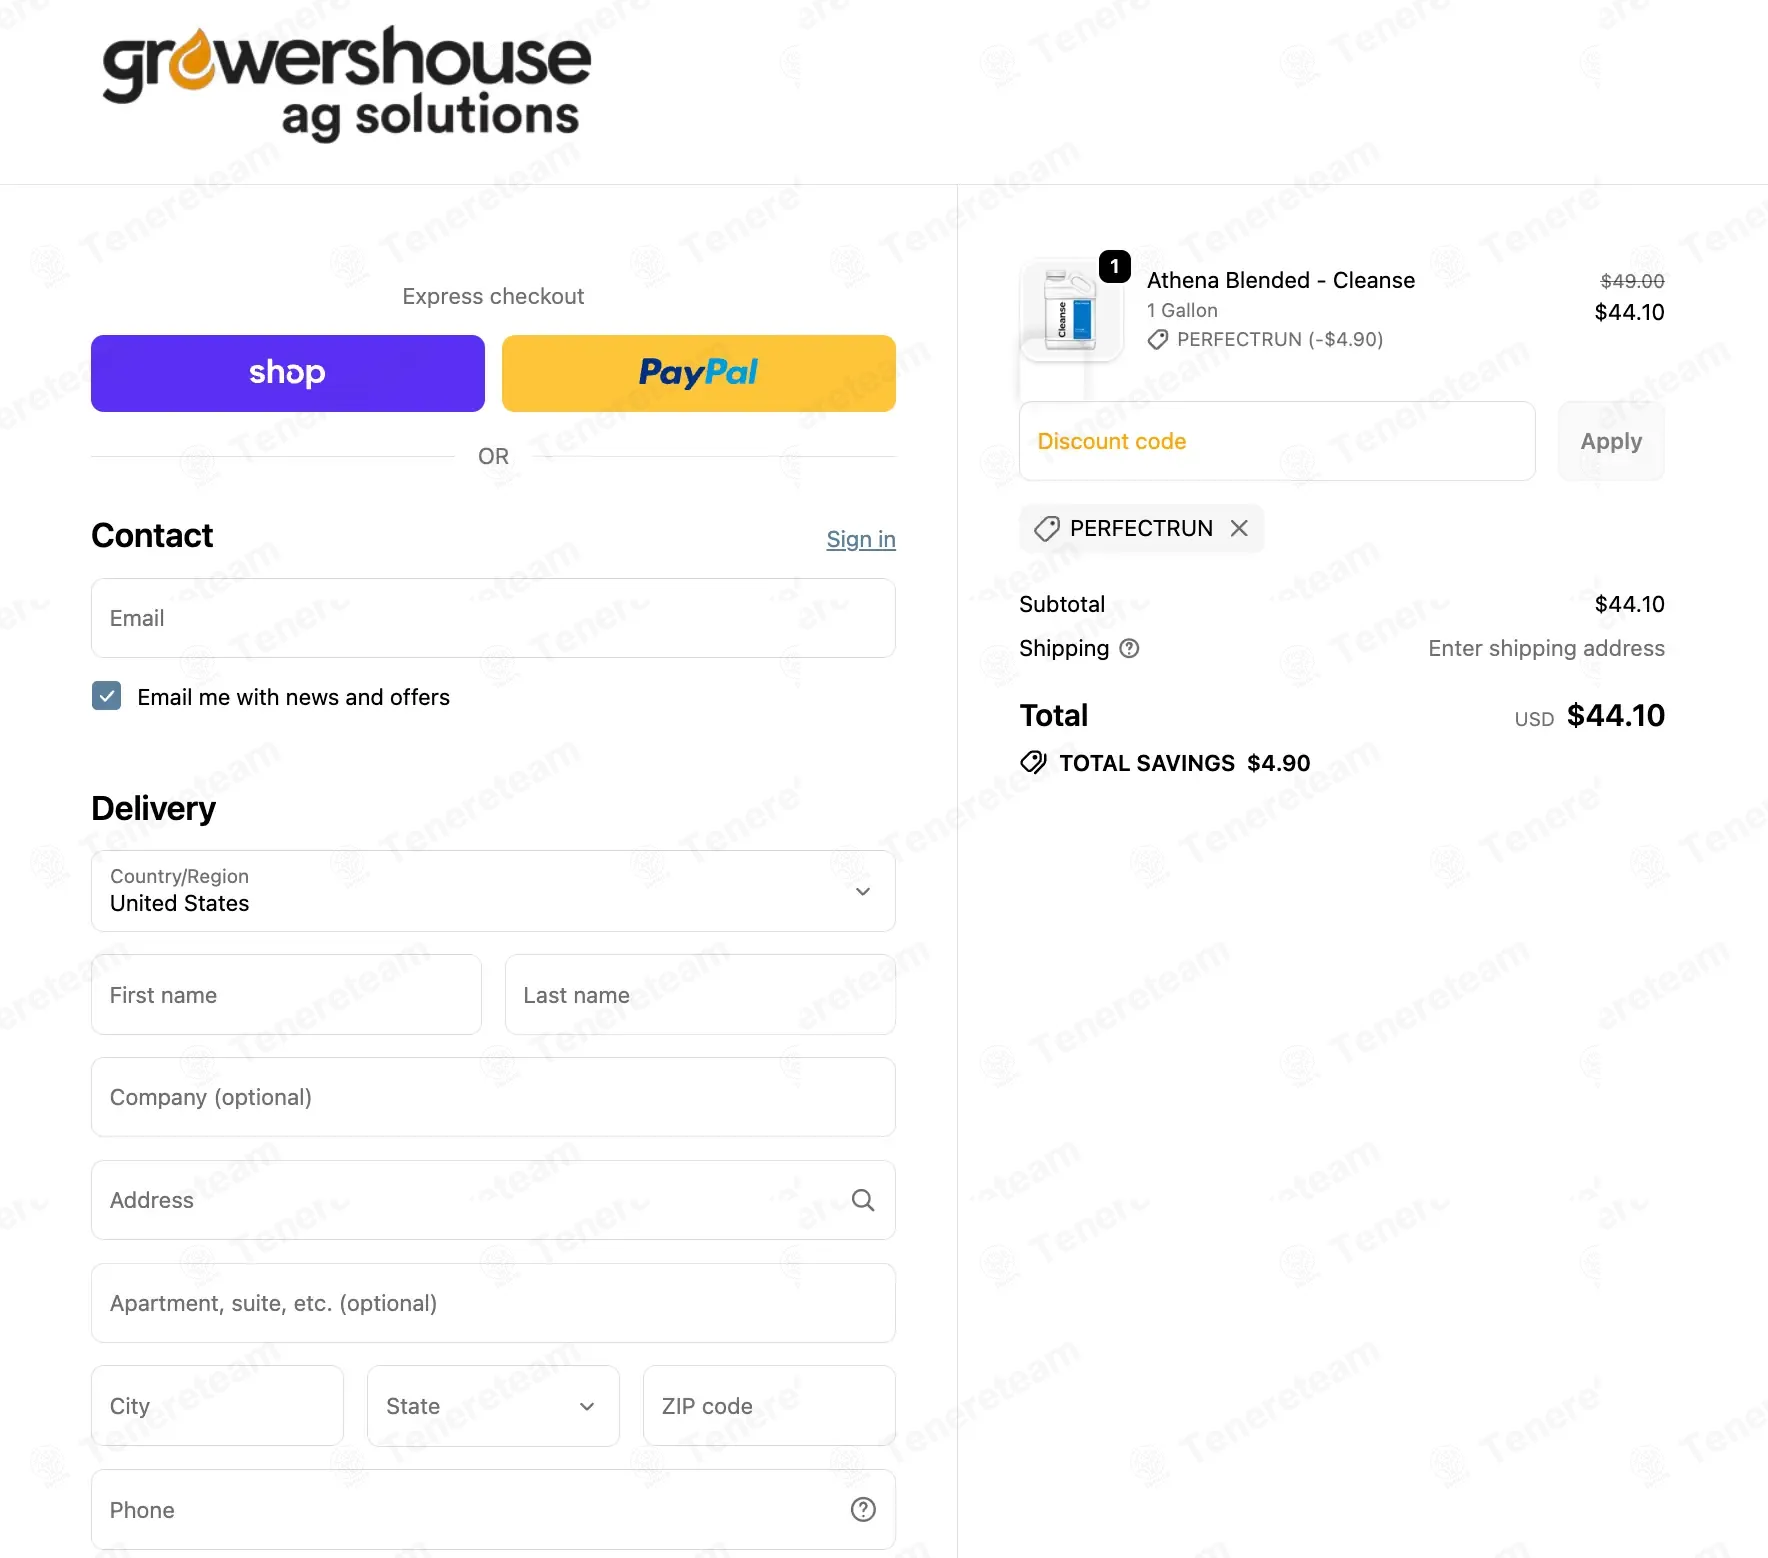The image size is (1768, 1558).
Task: Focus the Address input field
Action: (x=493, y=1200)
